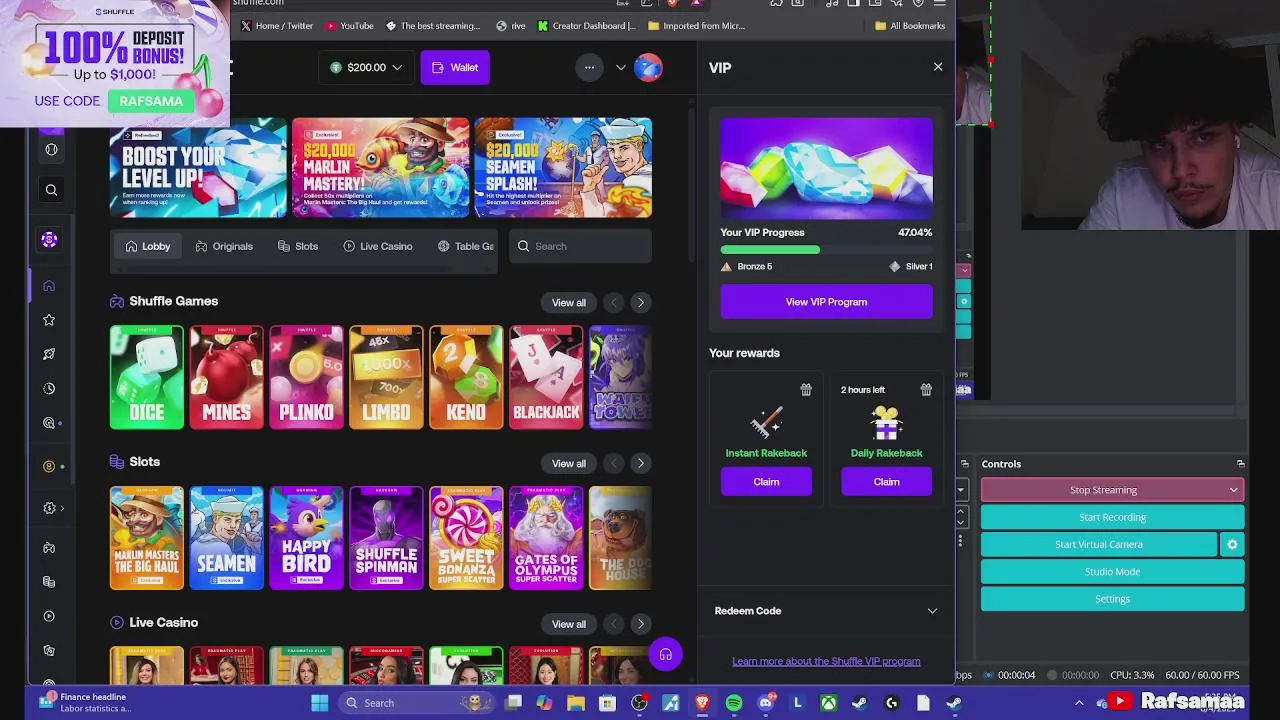
Task: Open the Dice game thumbnail
Action: coord(147,377)
